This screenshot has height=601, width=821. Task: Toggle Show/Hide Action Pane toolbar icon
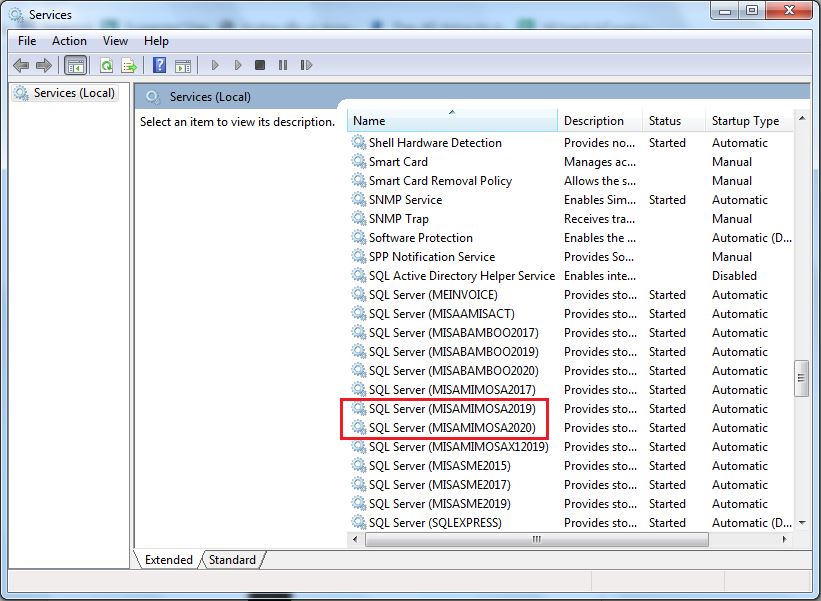click(183, 65)
